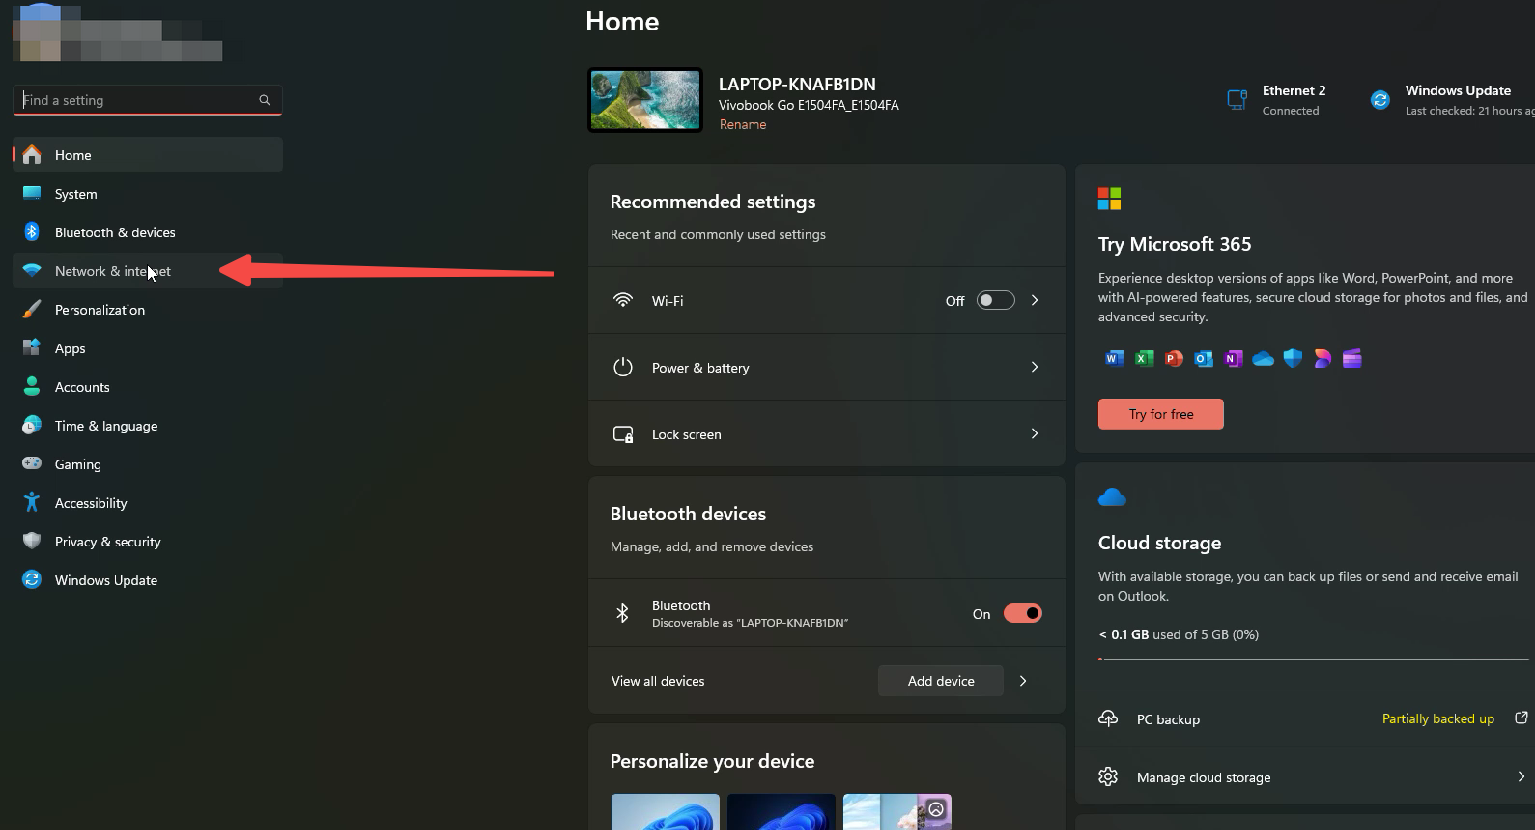
Task: Click the Bluetooth & devices sidebar icon
Action: coord(32,232)
